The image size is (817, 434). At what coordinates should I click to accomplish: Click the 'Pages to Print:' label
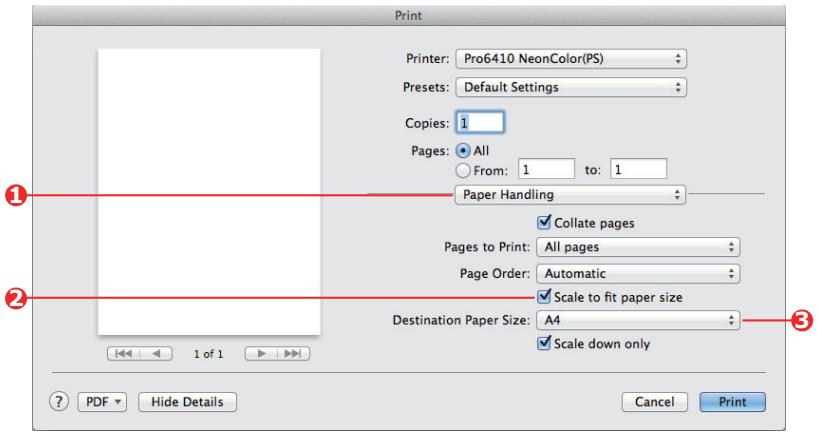tap(487, 247)
